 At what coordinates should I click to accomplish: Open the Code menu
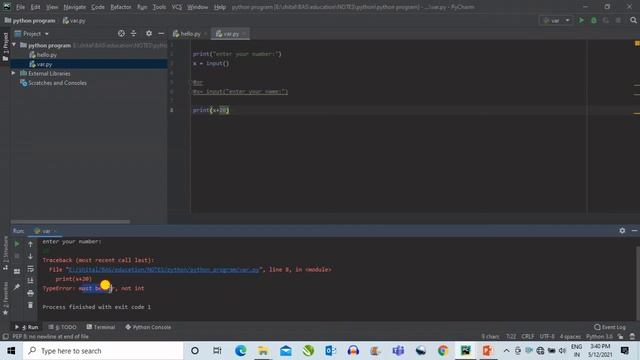coord(98,7)
